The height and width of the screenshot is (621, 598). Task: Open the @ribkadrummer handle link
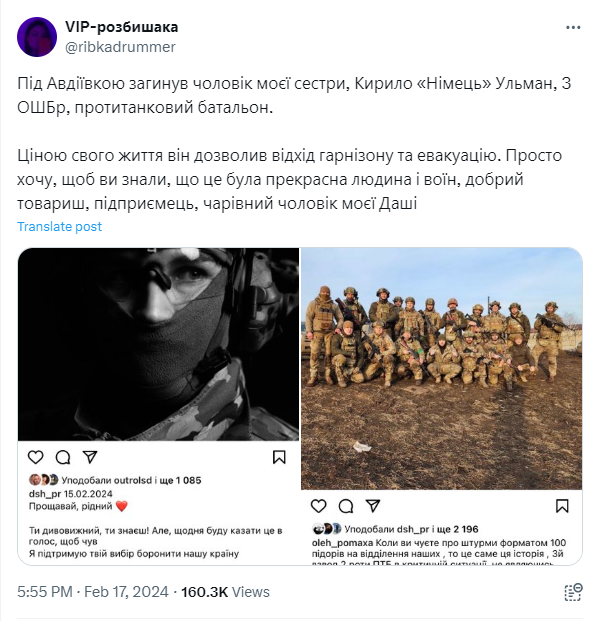120,47
